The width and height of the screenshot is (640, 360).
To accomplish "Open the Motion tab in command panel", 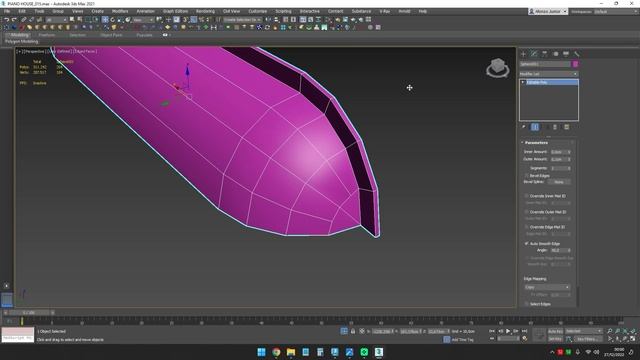I will point(555,54).
